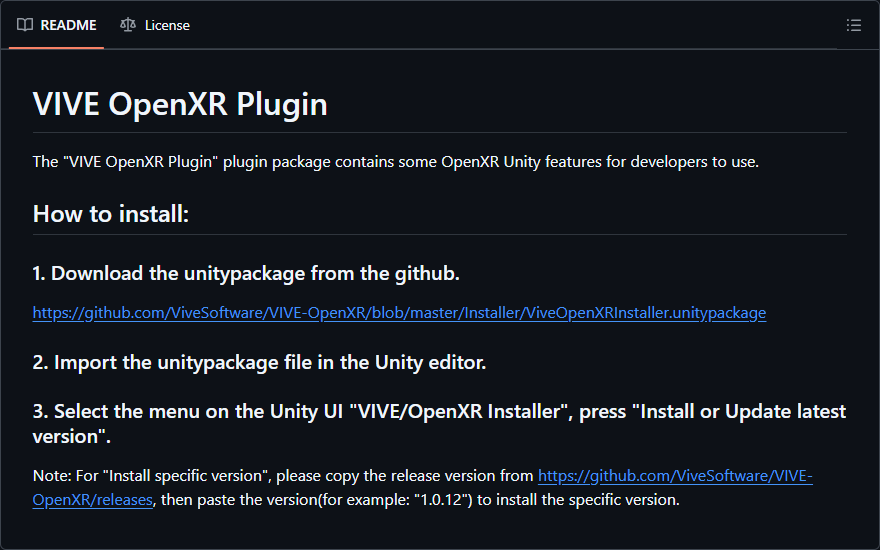Open the github.com/ViveSoftware/VIVE- releases link
The height and width of the screenshot is (550, 880).
point(675,476)
